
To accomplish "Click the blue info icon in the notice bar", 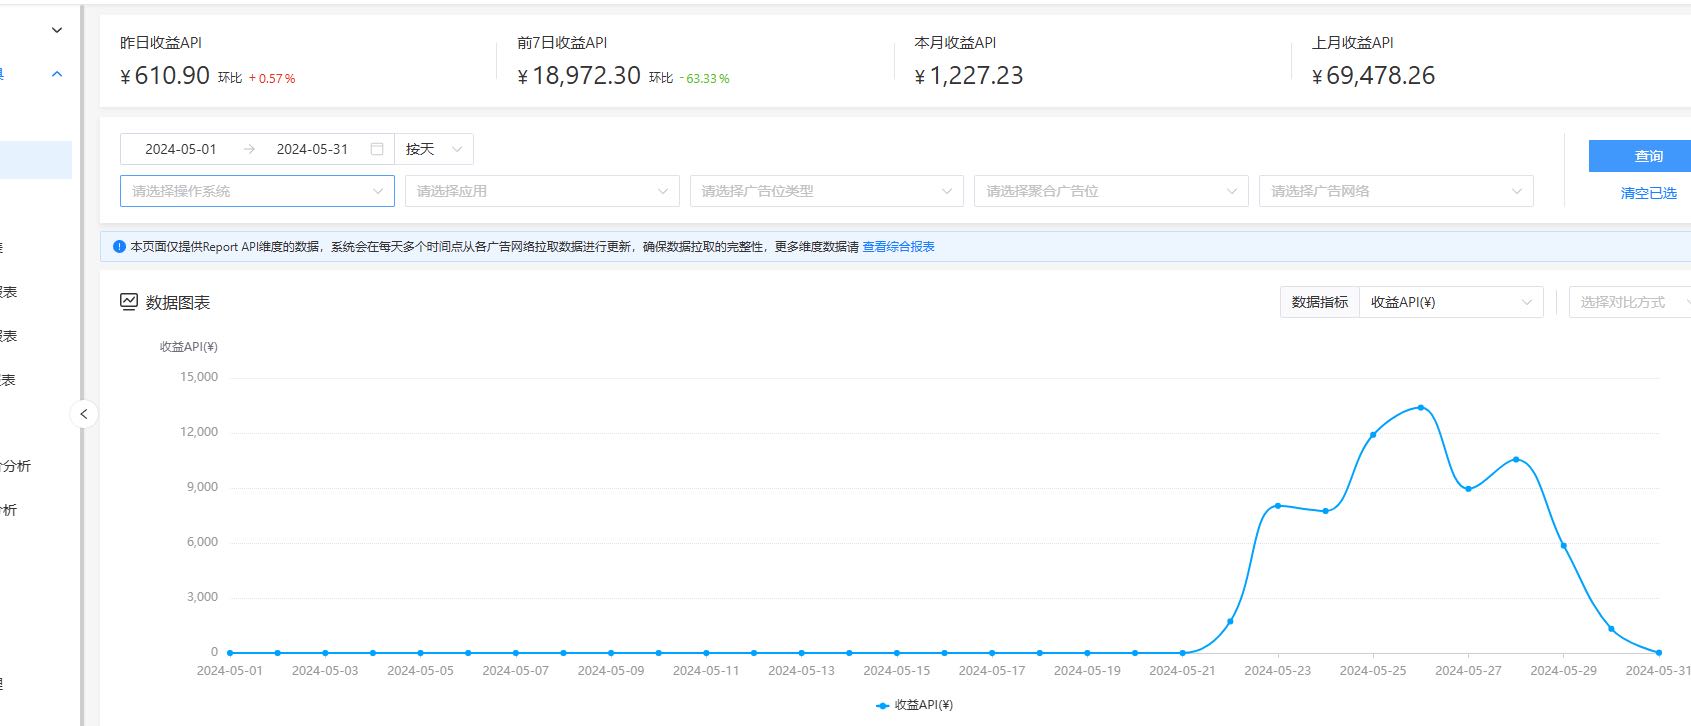I will tap(119, 247).
